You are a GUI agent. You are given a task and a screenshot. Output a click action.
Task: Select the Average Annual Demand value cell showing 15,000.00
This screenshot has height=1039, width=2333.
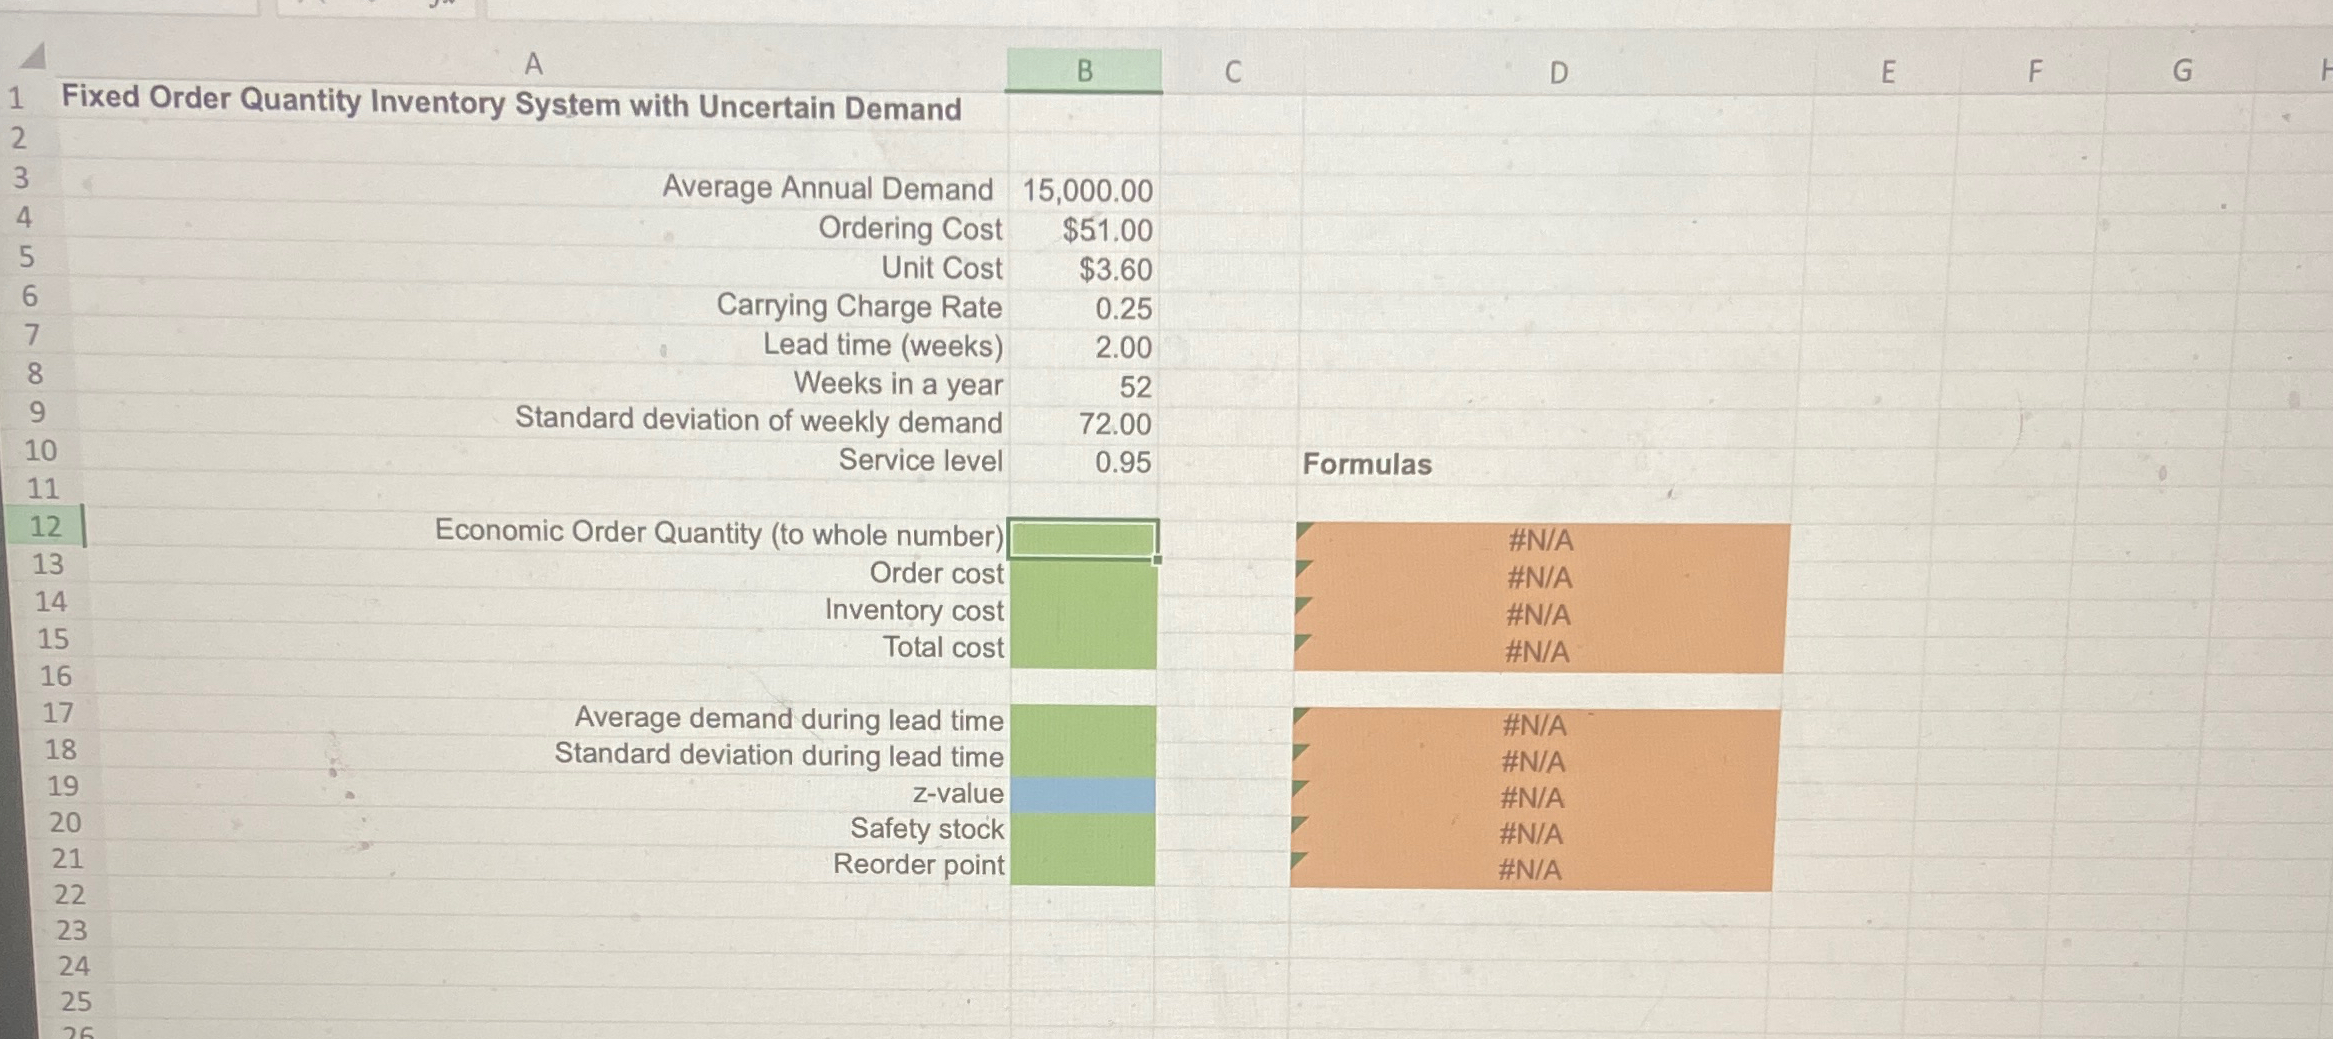[x=1085, y=190]
